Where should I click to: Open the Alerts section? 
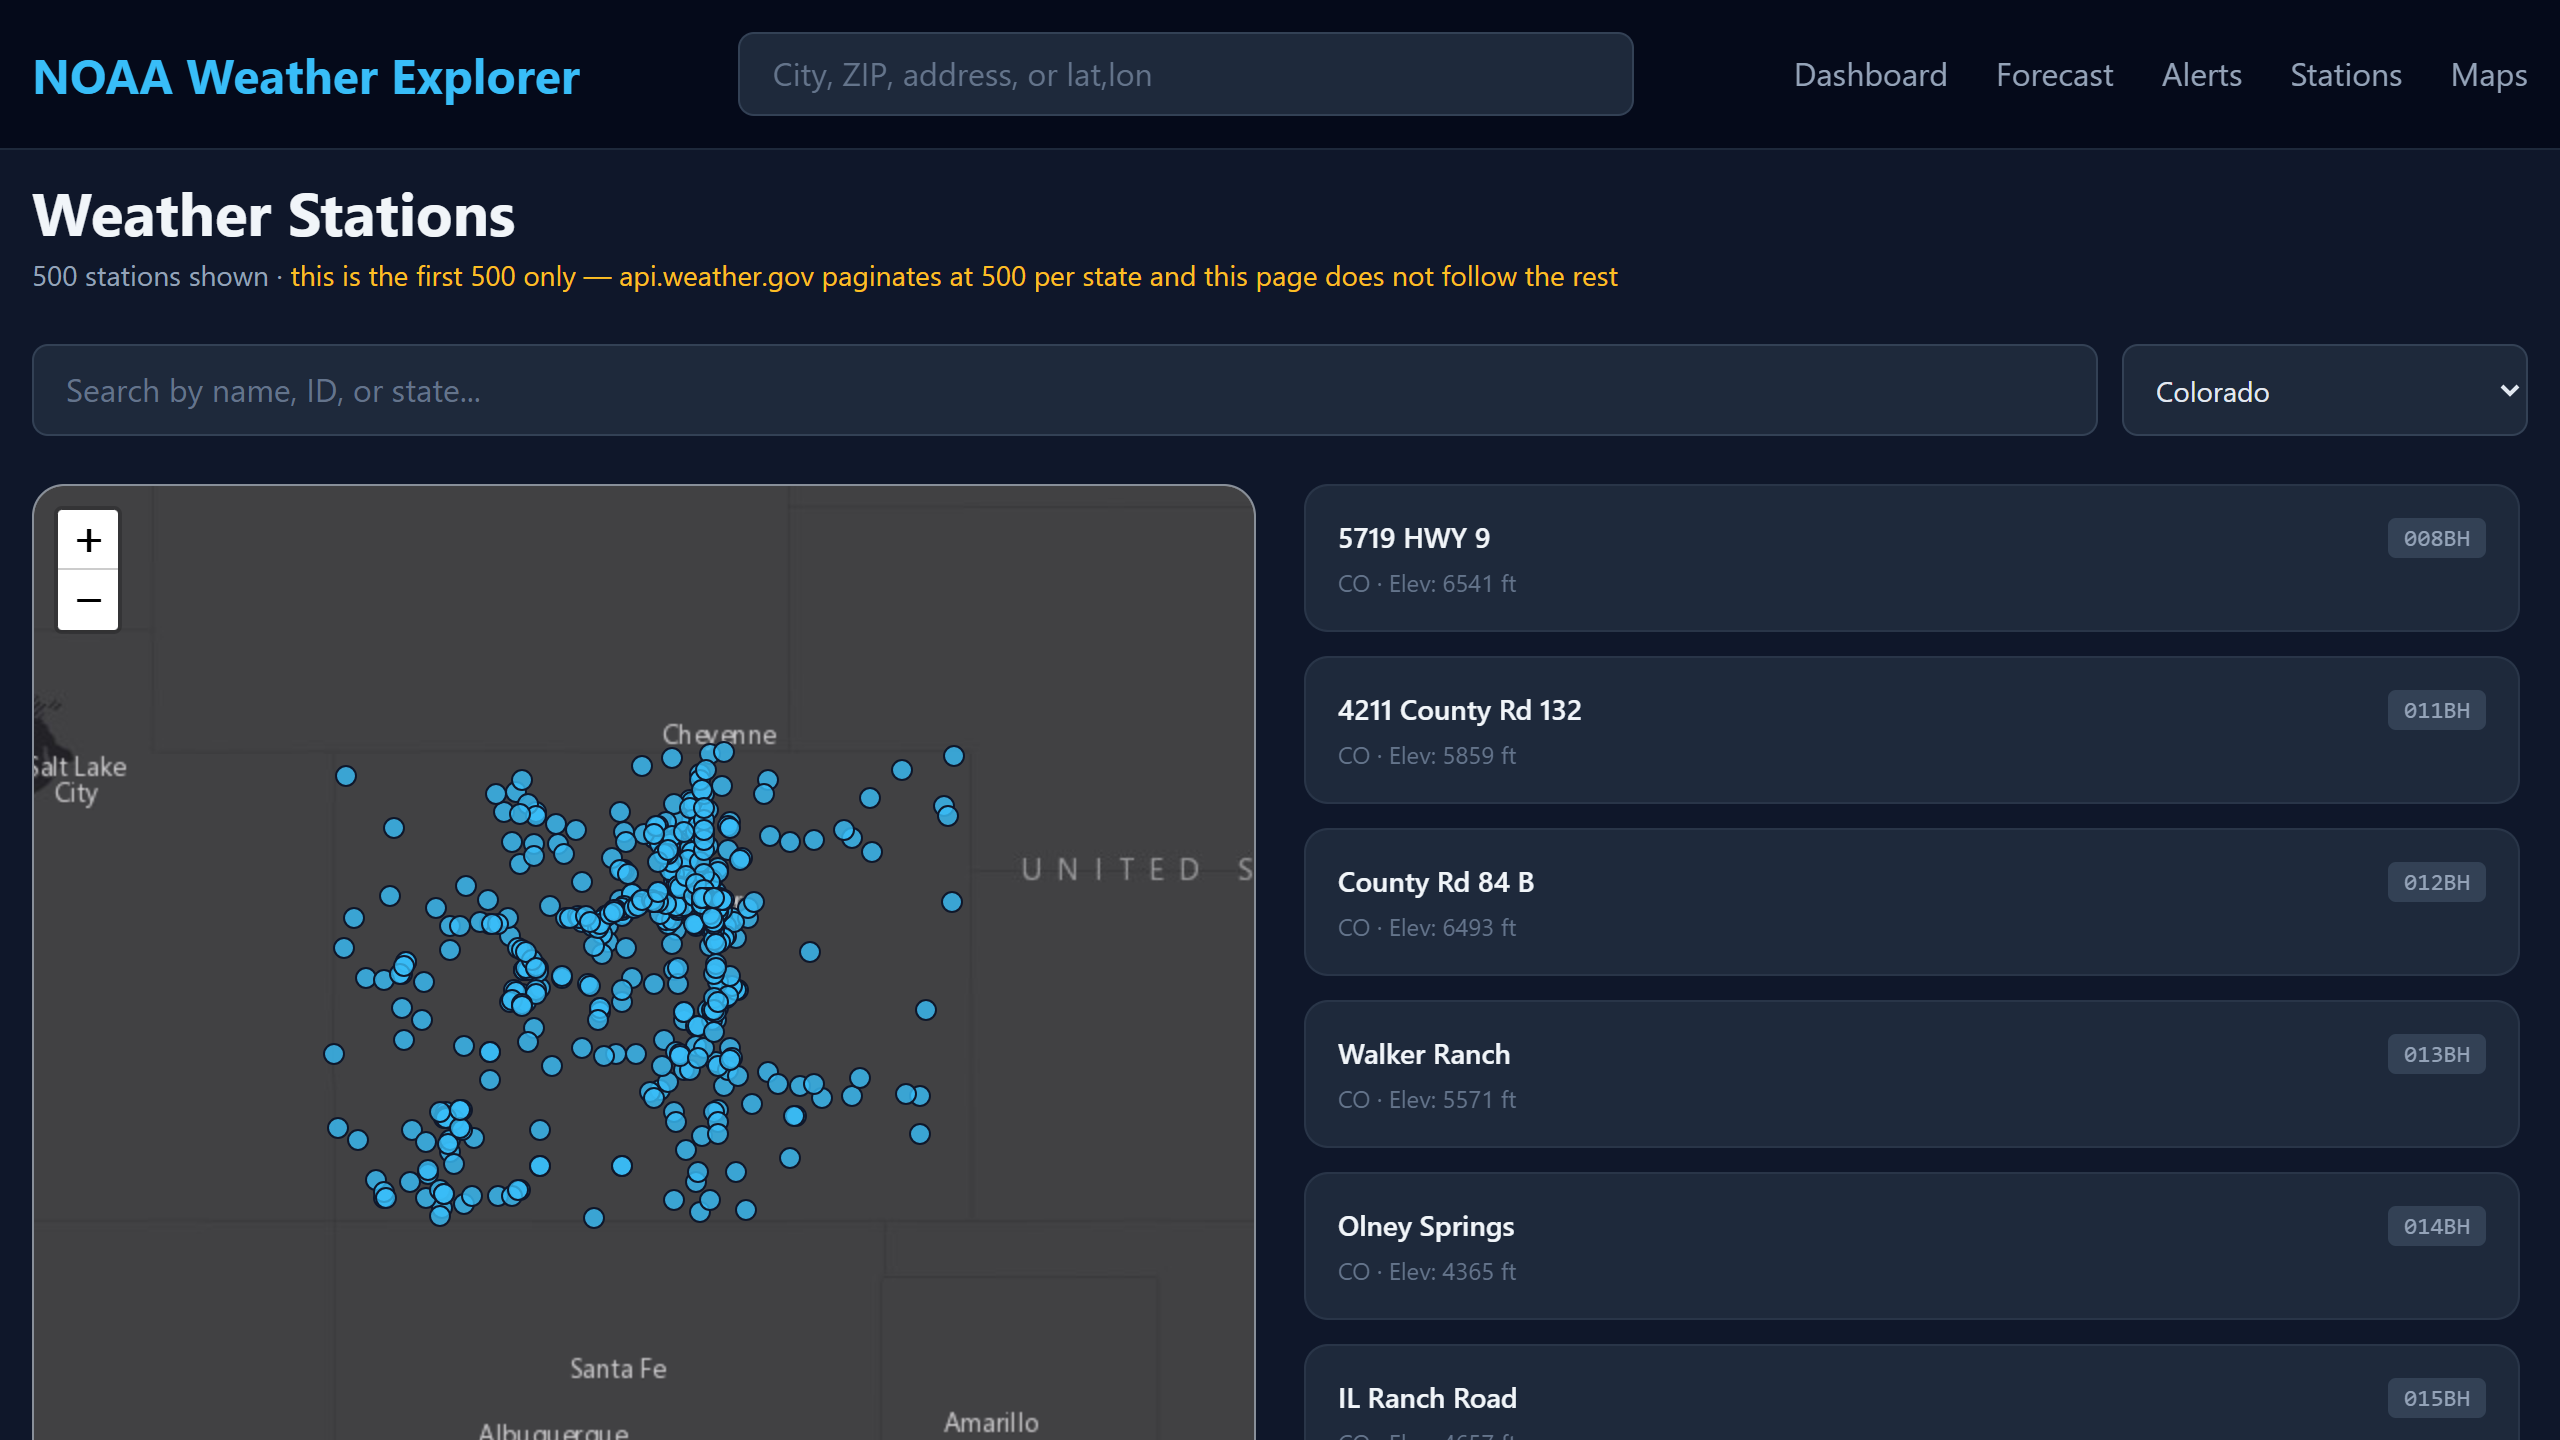(2201, 75)
